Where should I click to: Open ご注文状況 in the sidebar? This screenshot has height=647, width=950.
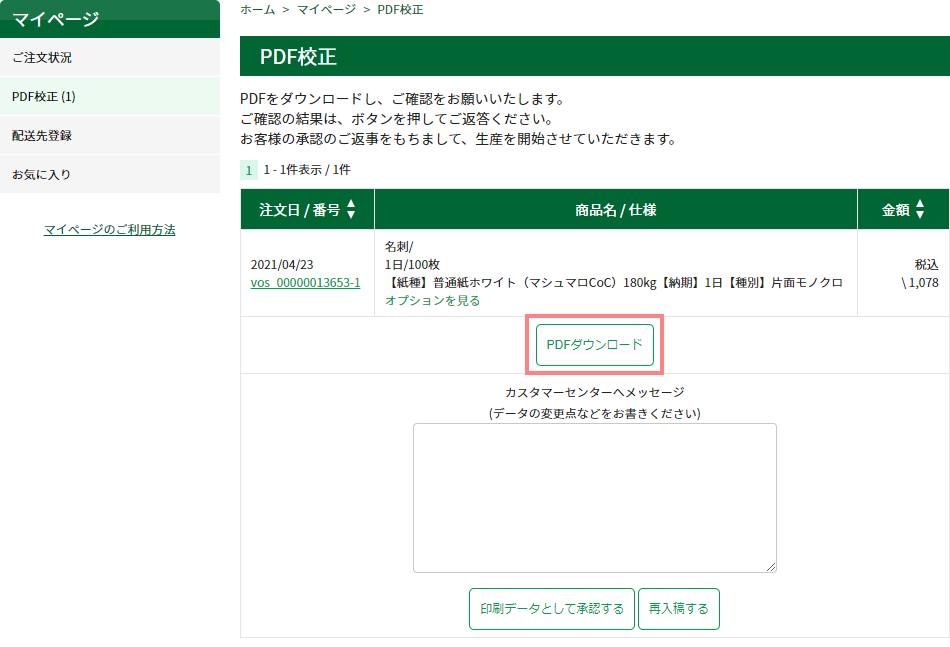pos(42,58)
